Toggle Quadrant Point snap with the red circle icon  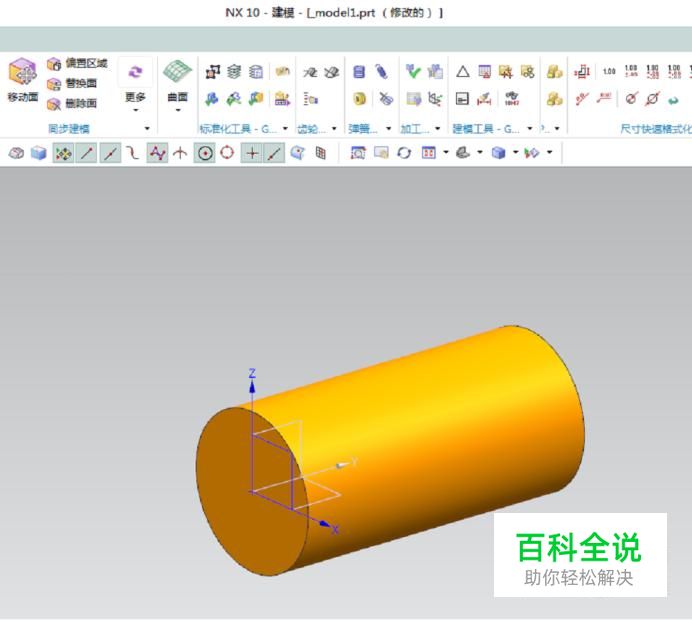(227, 153)
